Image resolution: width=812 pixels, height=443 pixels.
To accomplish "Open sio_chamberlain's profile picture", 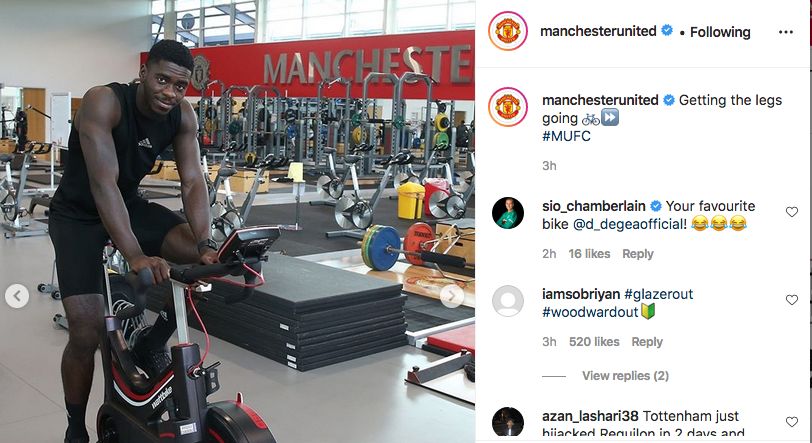I will pos(508,212).
